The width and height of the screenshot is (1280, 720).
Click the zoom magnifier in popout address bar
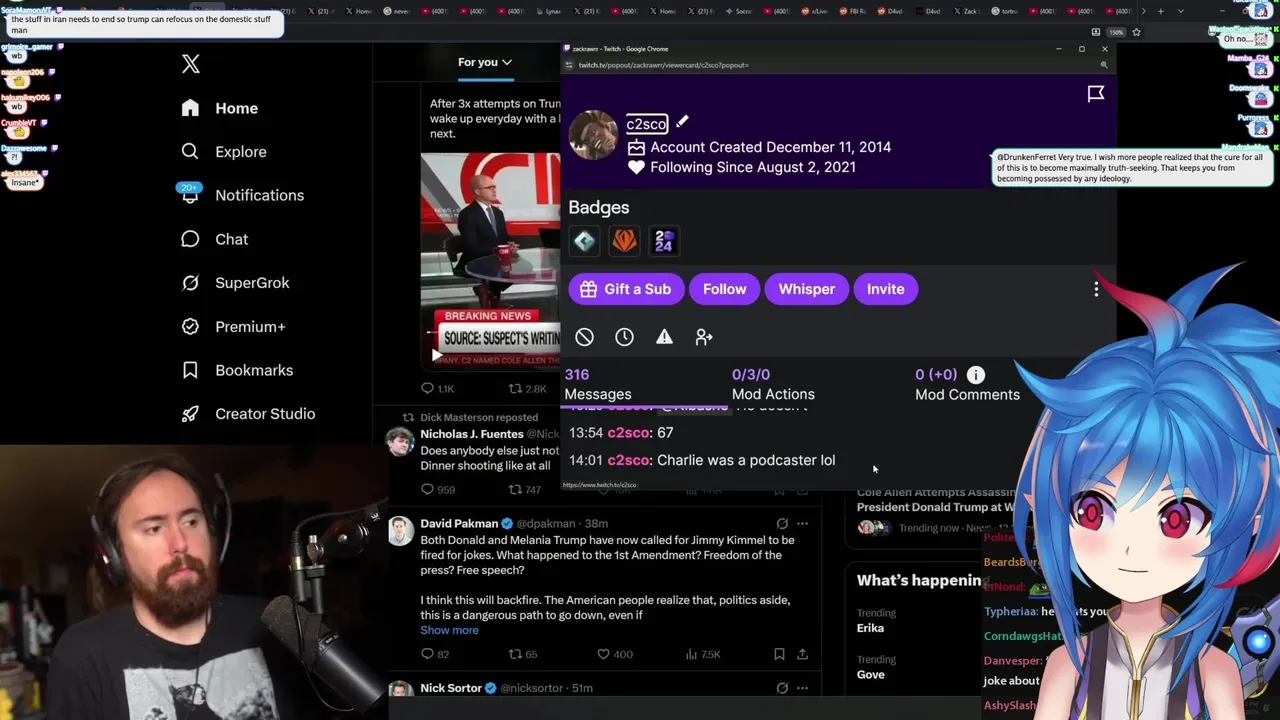(x=1103, y=65)
